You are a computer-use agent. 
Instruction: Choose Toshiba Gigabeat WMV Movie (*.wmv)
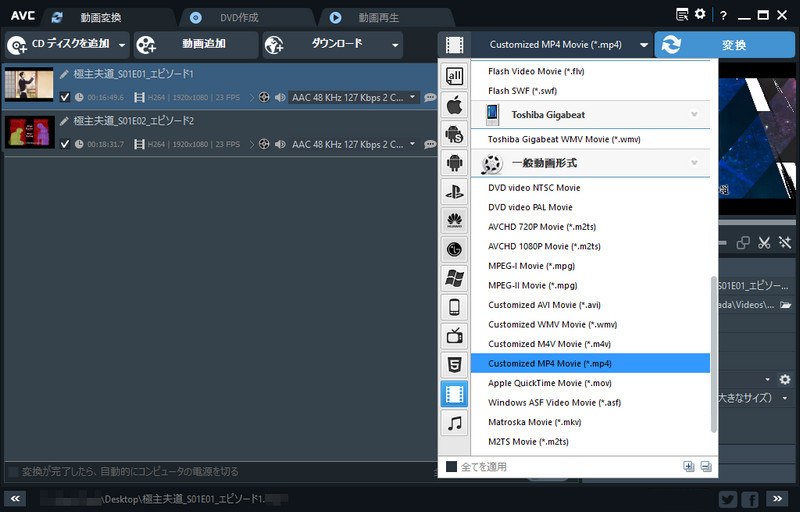click(590, 139)
